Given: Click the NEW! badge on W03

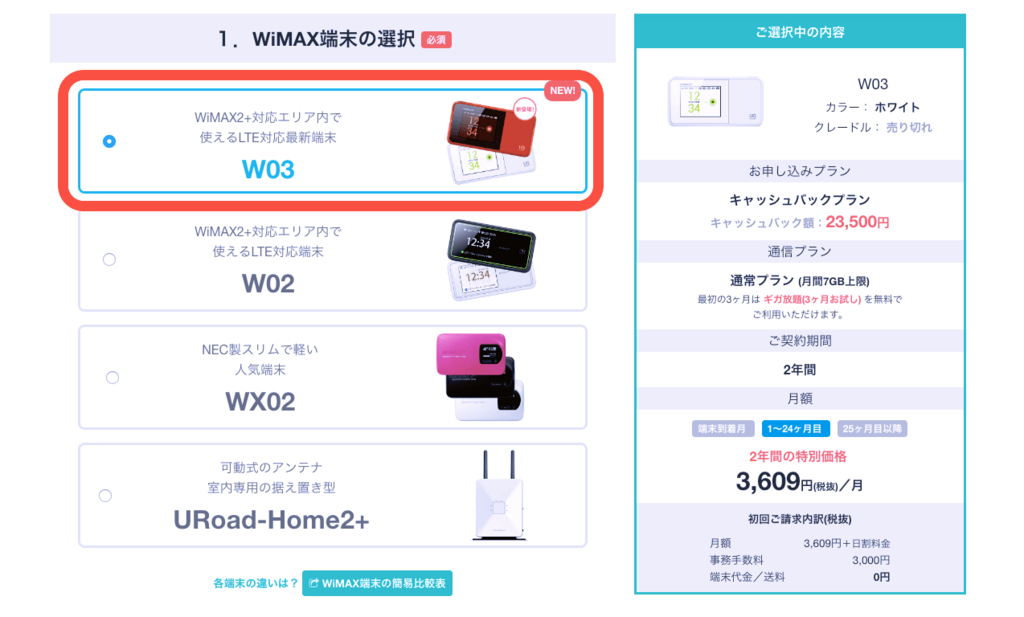Looking at the screenshot, I should click(562, 91).
